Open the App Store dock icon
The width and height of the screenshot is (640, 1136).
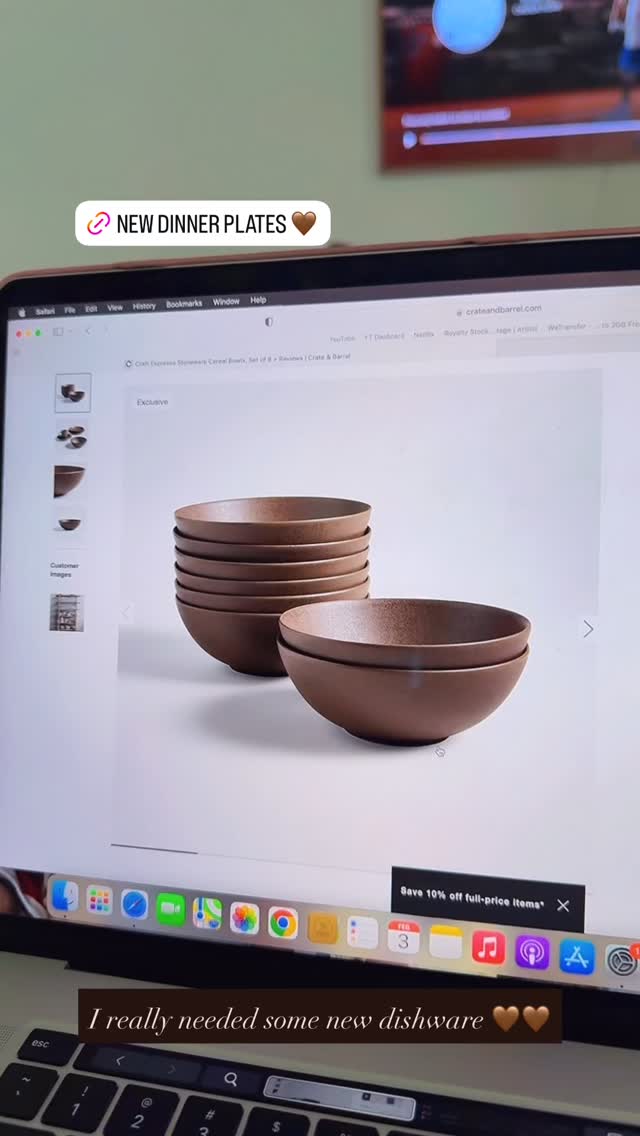point(577,956)
